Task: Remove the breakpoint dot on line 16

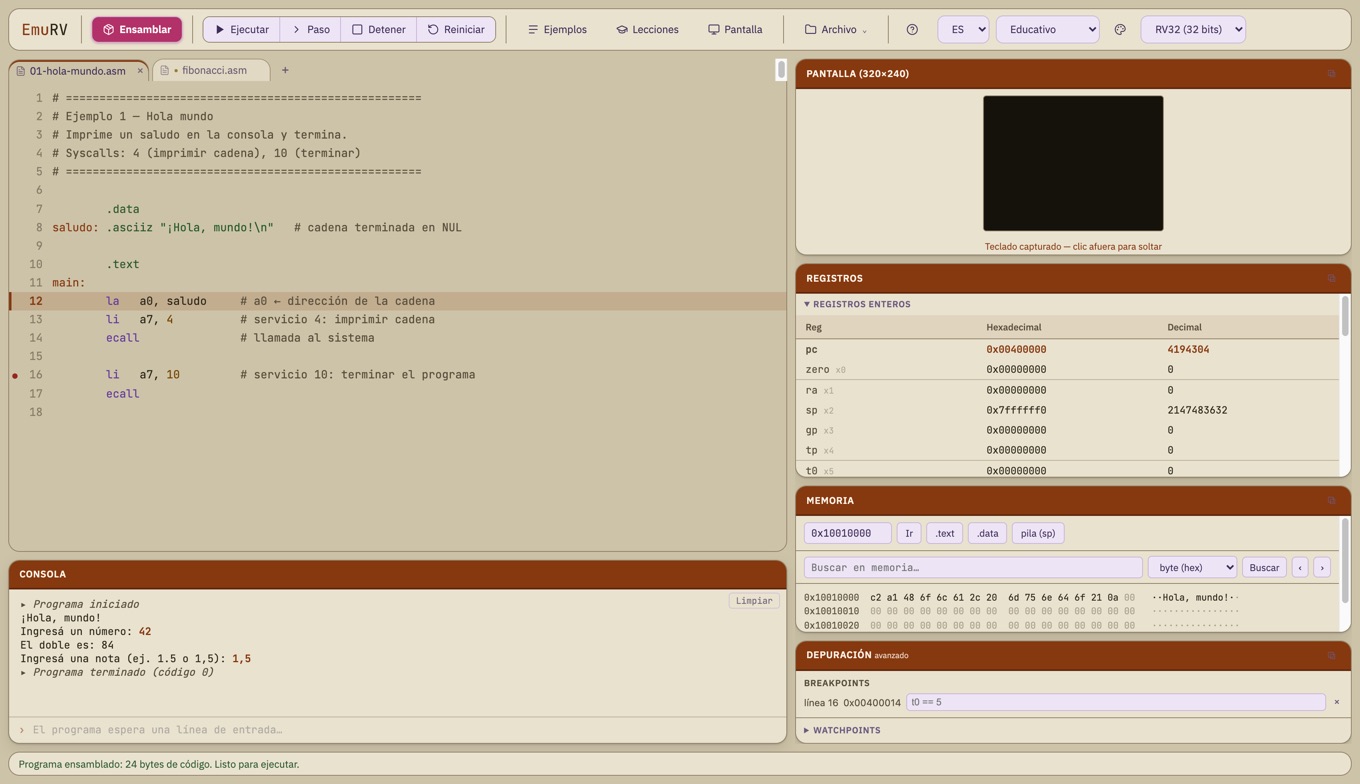Action: pos(15,376)
